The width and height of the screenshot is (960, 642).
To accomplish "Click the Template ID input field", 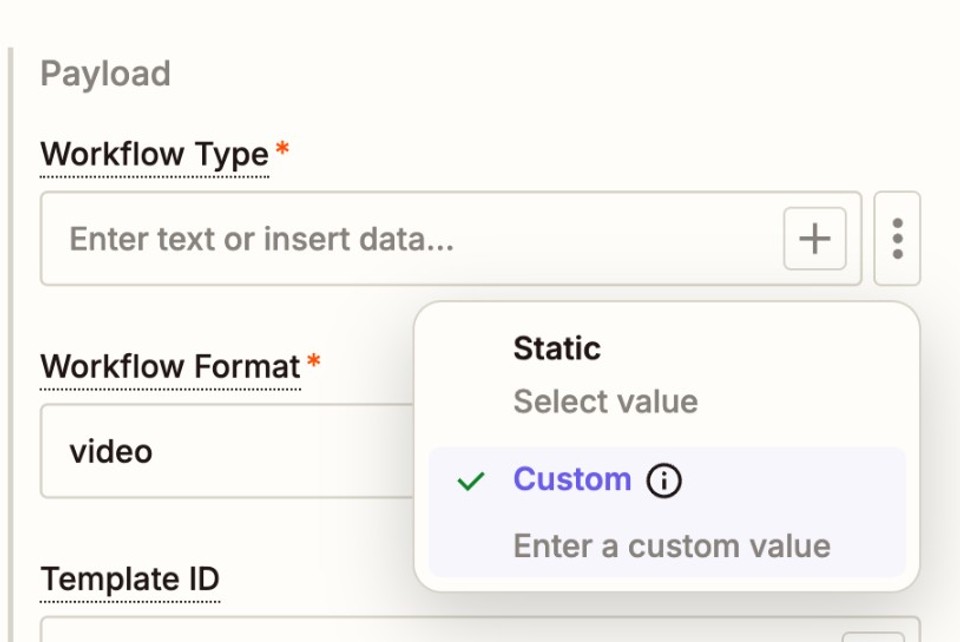I will coord(481,629).
